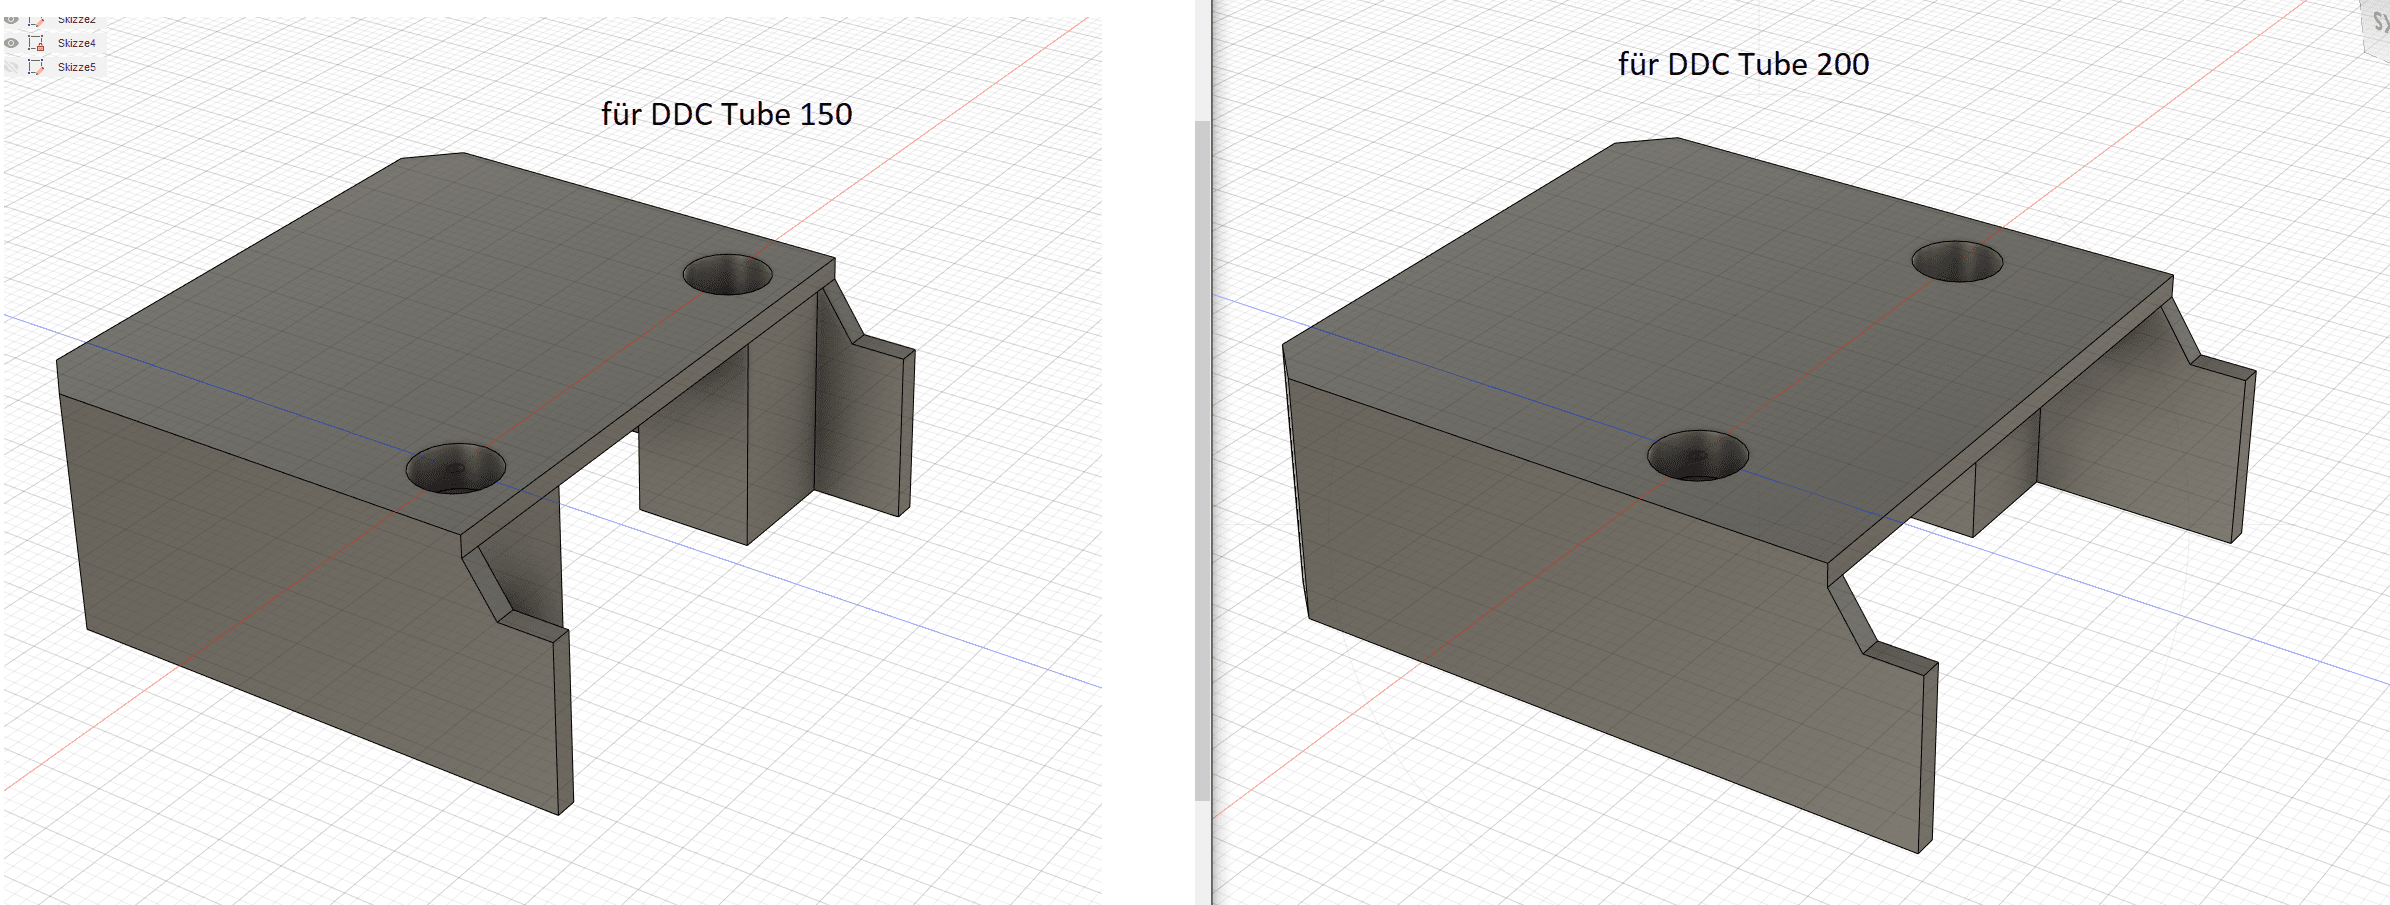Click the locked sketch icon of Skizze4
The image size is (2390, 905).
coord(37,43)
